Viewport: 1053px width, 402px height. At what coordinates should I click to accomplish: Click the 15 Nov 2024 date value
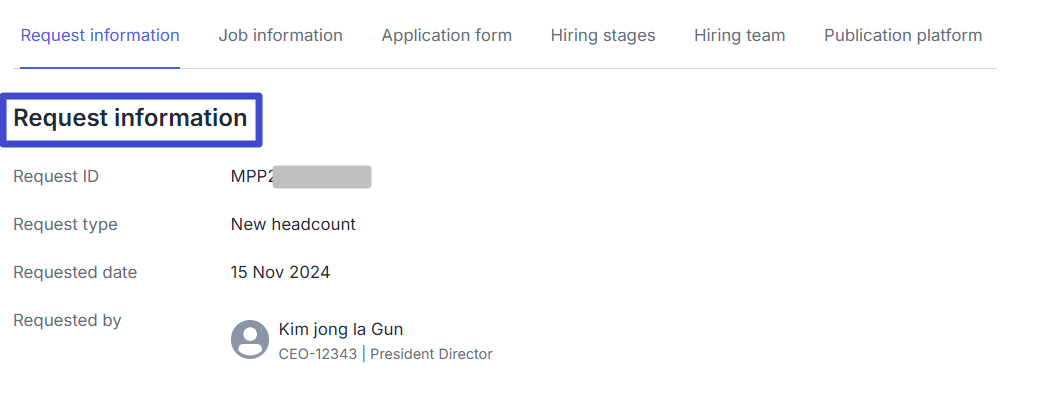280,273
